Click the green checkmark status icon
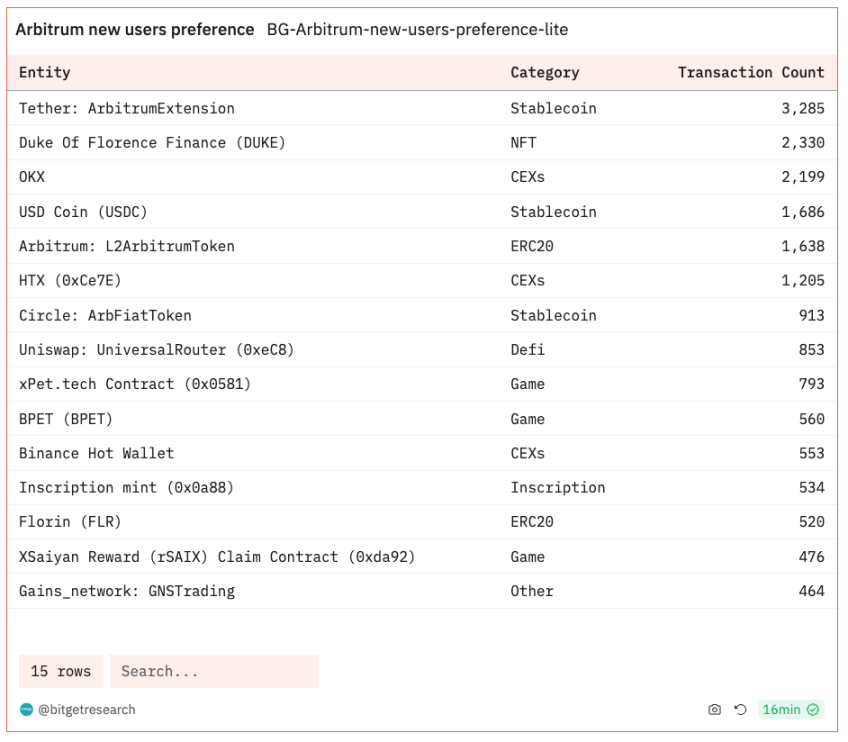The image size is (848, 742). [x=813, y=710]
